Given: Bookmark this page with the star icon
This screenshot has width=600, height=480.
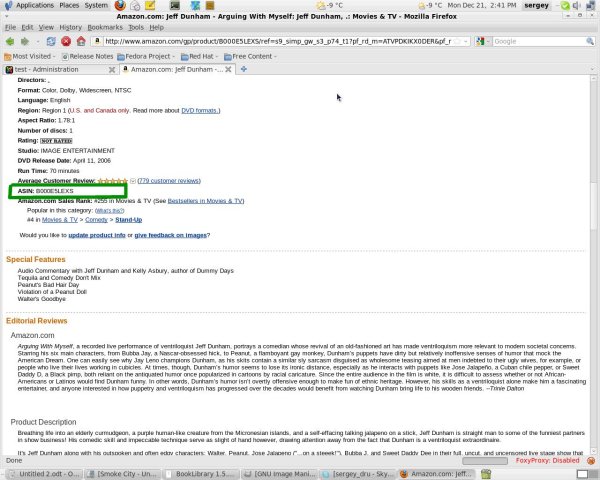Looking at the screenshot, I should click(457, 41).
